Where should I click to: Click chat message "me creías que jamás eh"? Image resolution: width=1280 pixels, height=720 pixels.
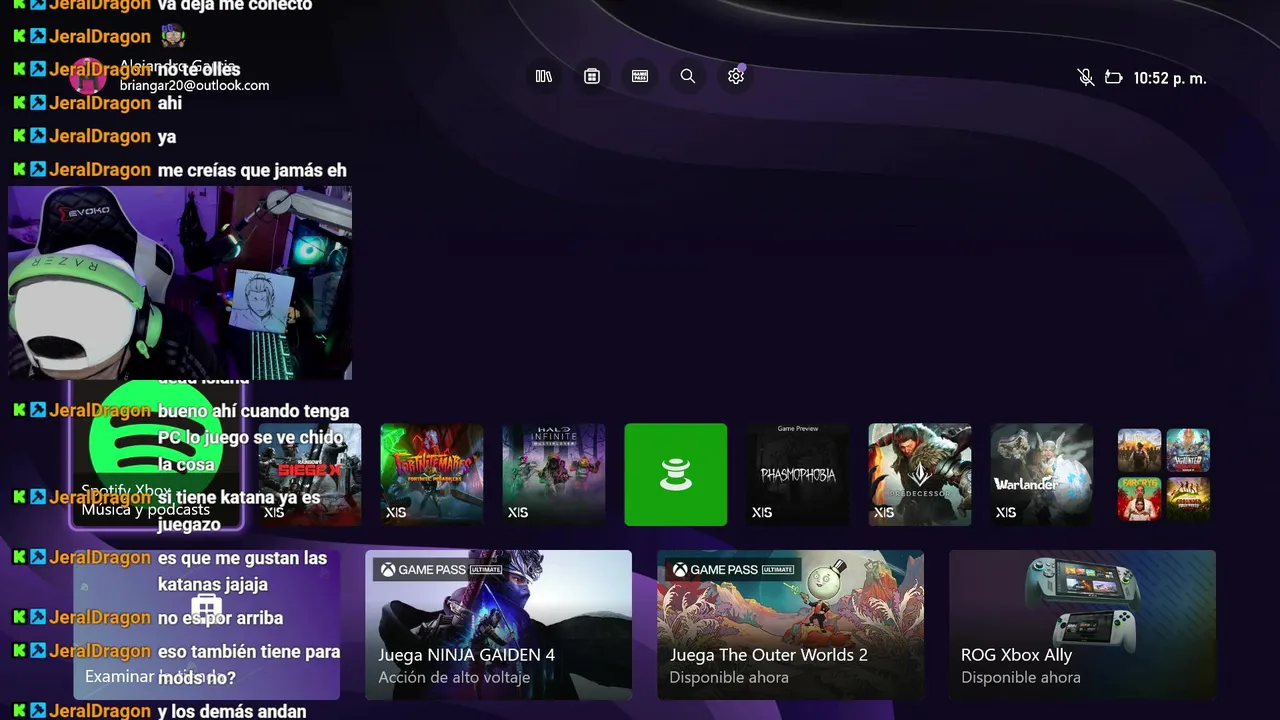click(x=252, y=170)
